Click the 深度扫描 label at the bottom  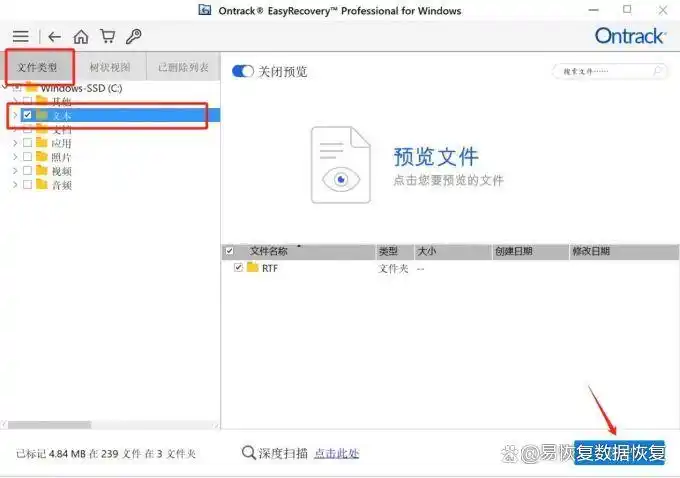coord(283,453)
